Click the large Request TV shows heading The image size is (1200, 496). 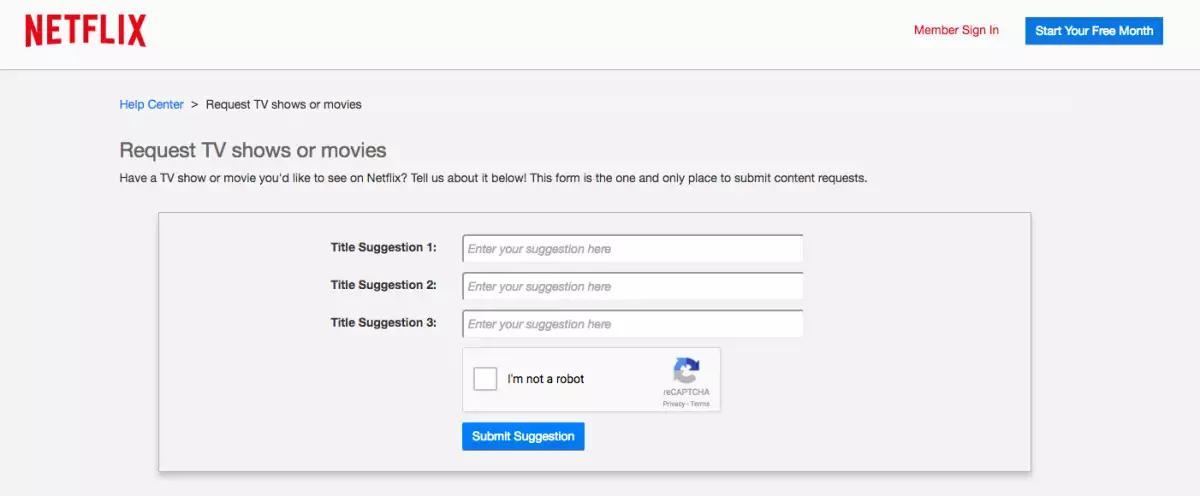[253, 151]
